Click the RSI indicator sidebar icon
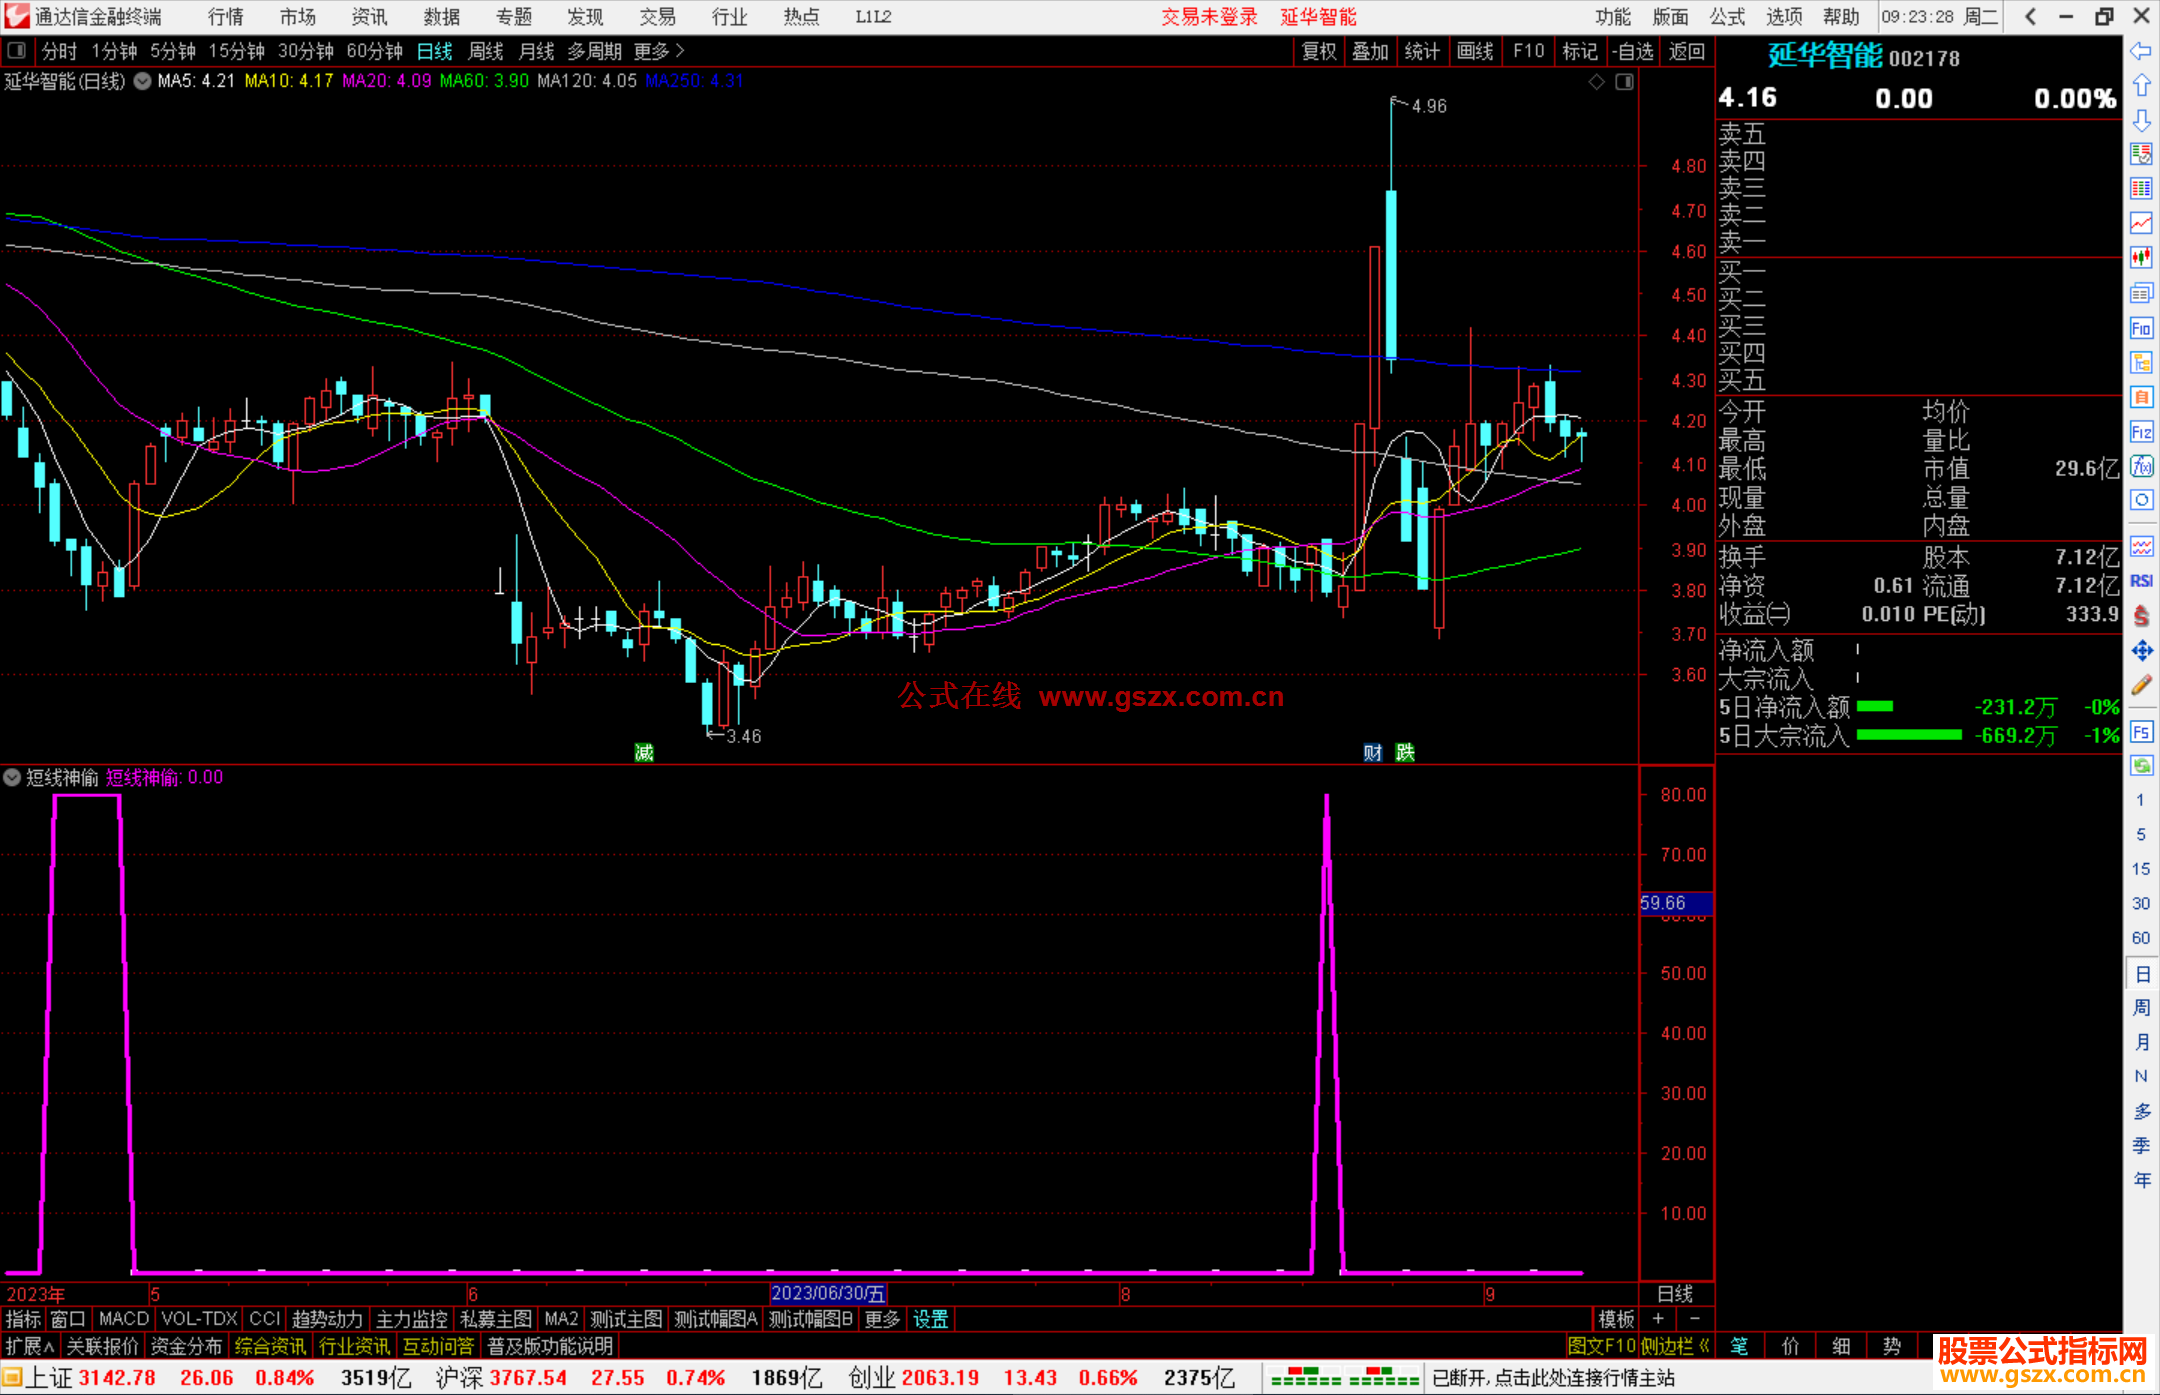Screen dimensions: 2160x1395 2140,581
